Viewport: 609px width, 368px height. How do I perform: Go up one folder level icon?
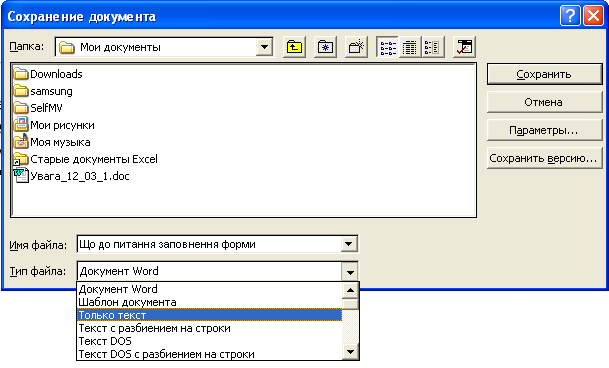(x=294, y=47)
